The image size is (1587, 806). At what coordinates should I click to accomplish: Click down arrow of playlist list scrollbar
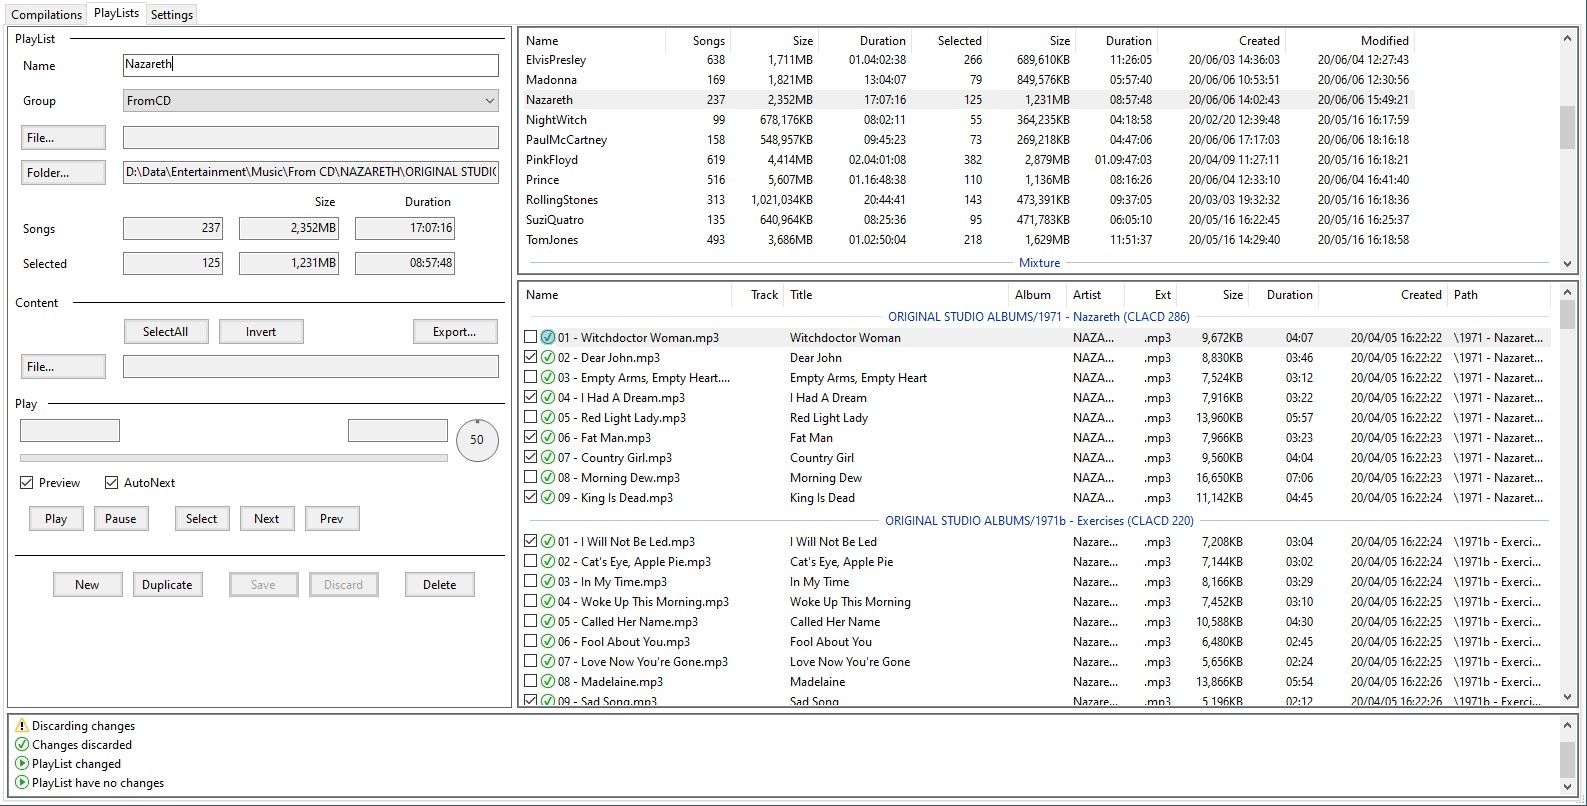[x=1567, y=264]
